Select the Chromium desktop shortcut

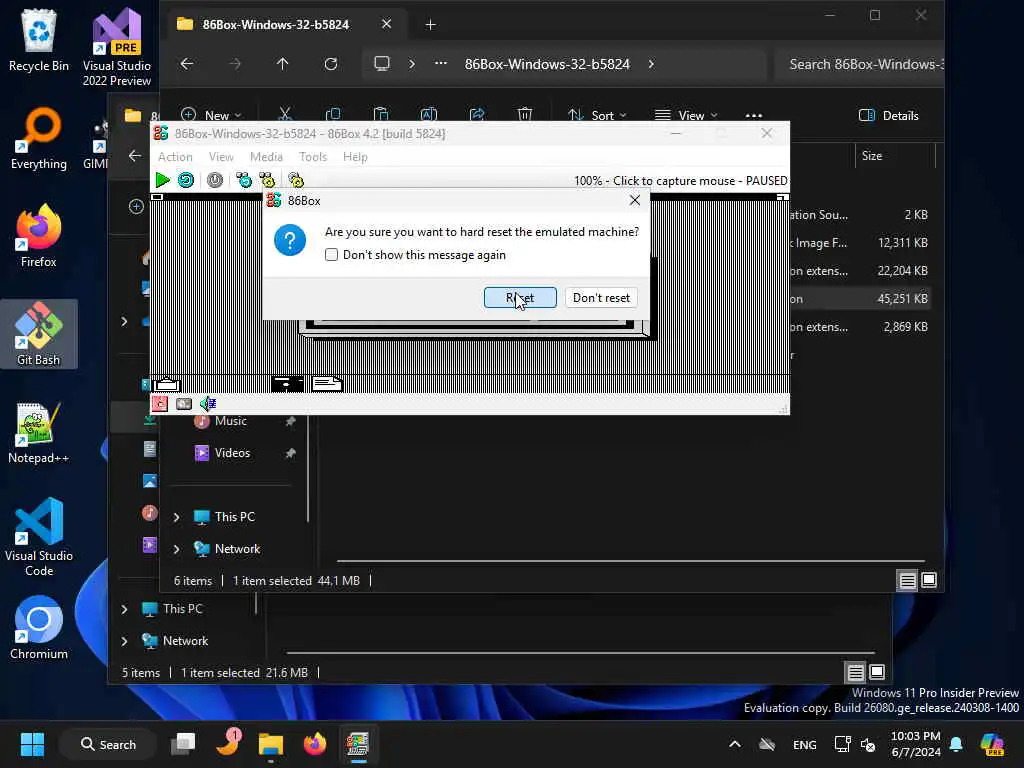point(39,628)
